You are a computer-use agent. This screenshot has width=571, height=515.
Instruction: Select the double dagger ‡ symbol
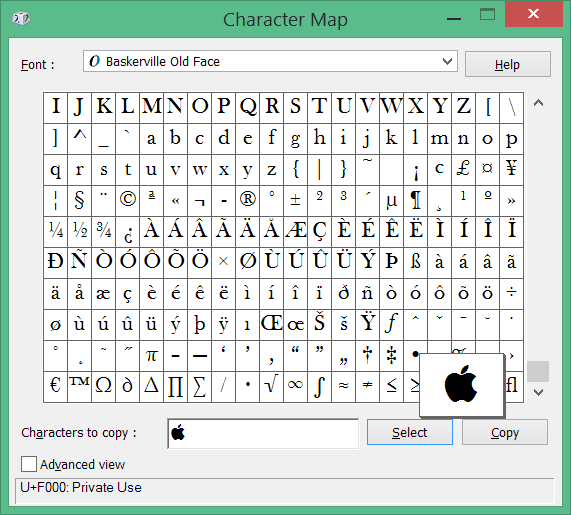pyautogui.click(x=391, y=355)
